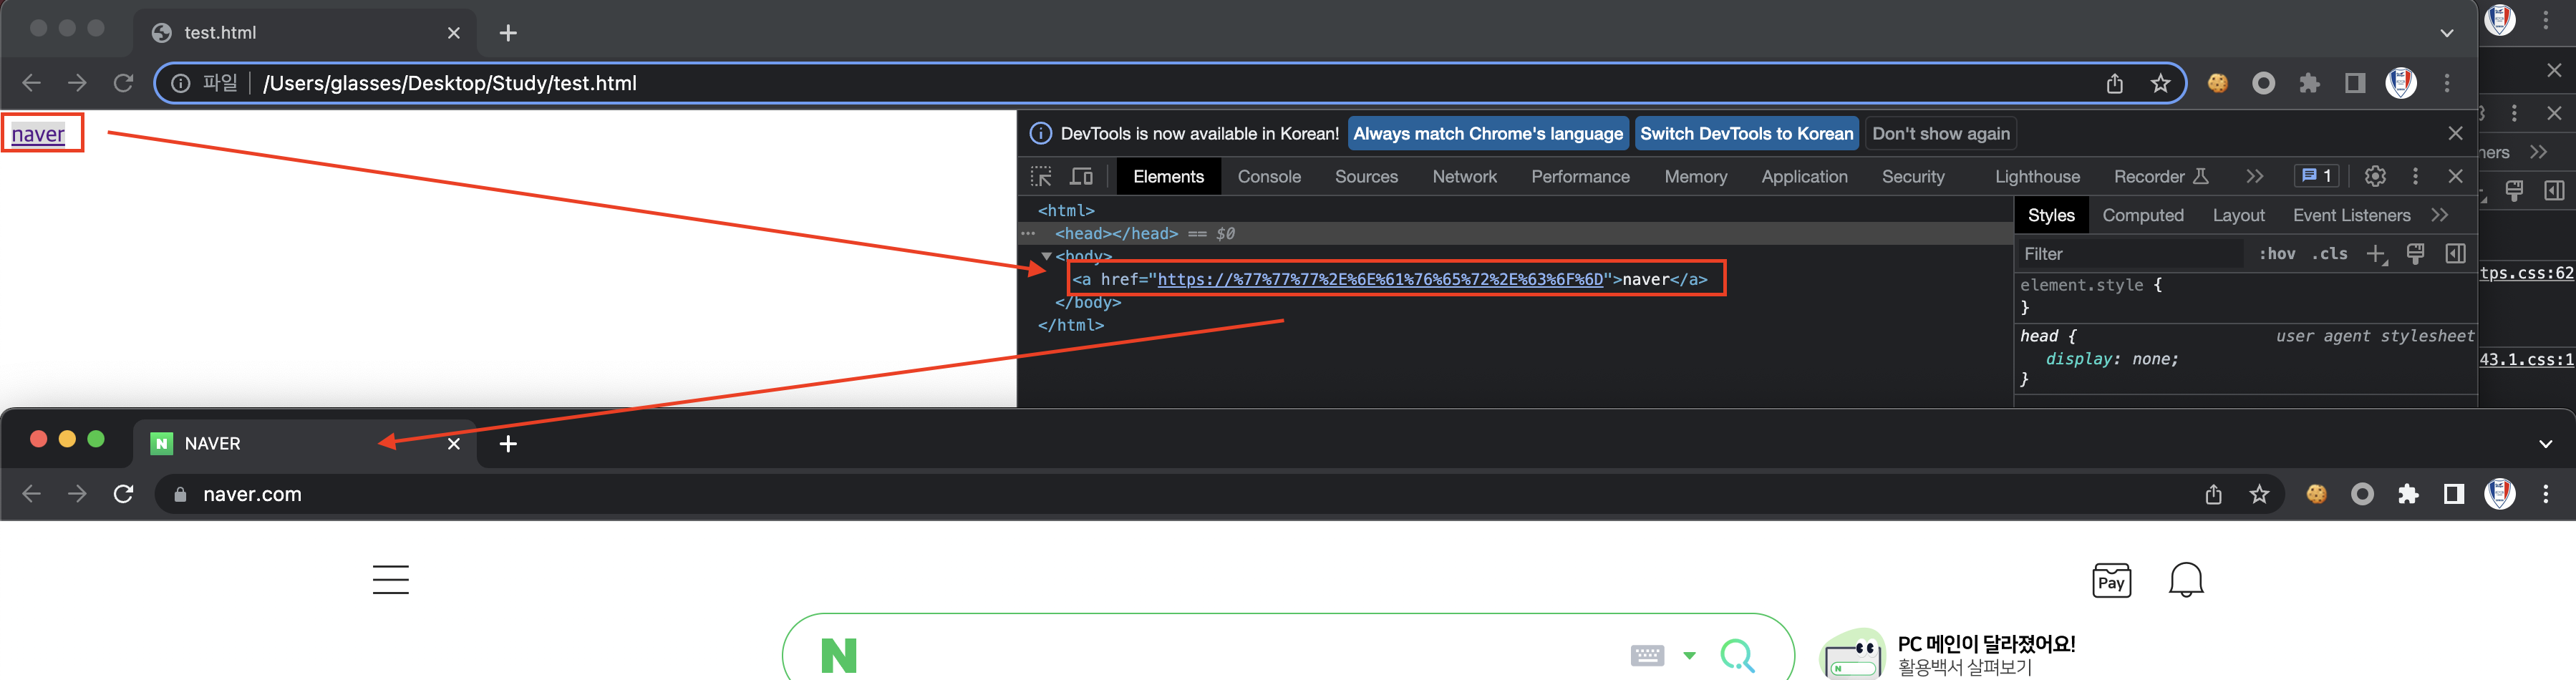Screen dimensions: 2576x680
Task: Open the Application tab
Action: [1804, 176]
